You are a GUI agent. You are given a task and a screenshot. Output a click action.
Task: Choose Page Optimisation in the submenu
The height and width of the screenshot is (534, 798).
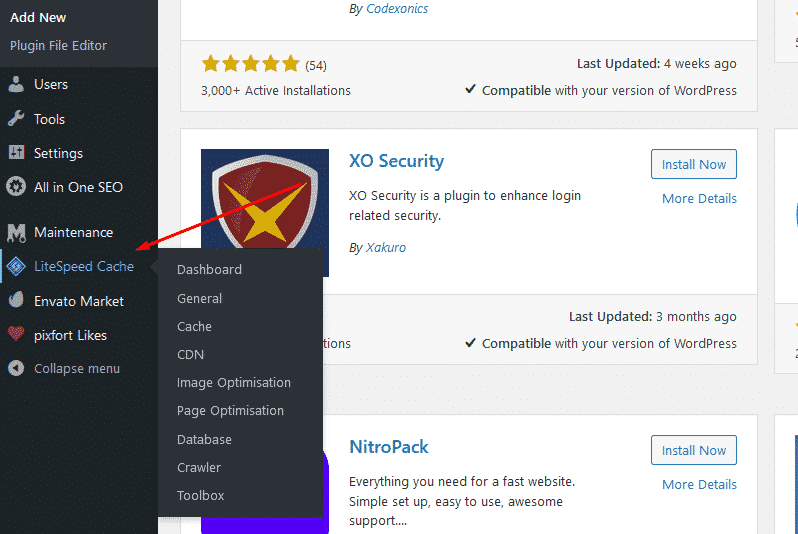230,410
